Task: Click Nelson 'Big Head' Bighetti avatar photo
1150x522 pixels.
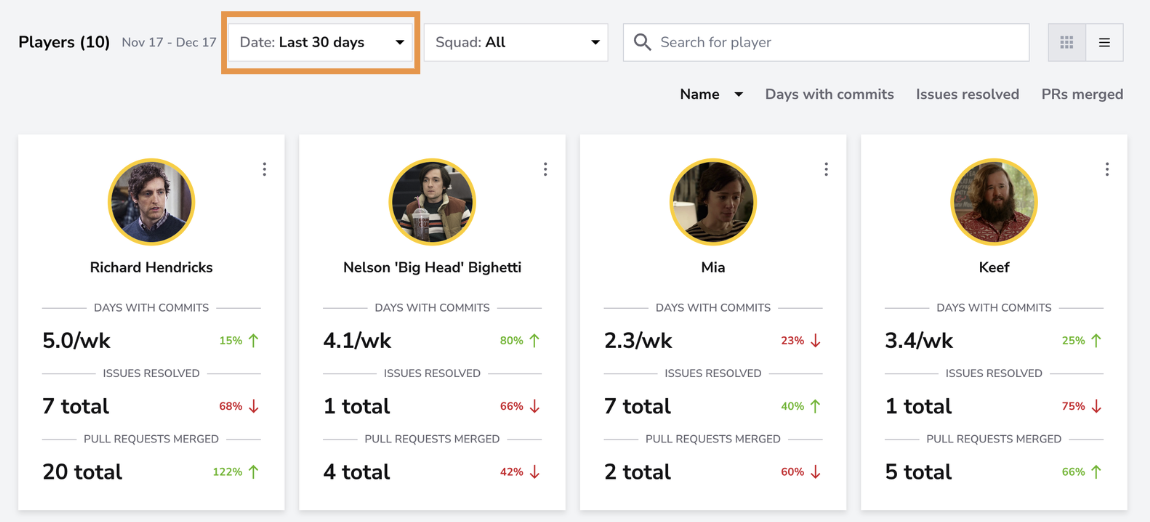Action: pyautogui.click(x=432, y=202)
